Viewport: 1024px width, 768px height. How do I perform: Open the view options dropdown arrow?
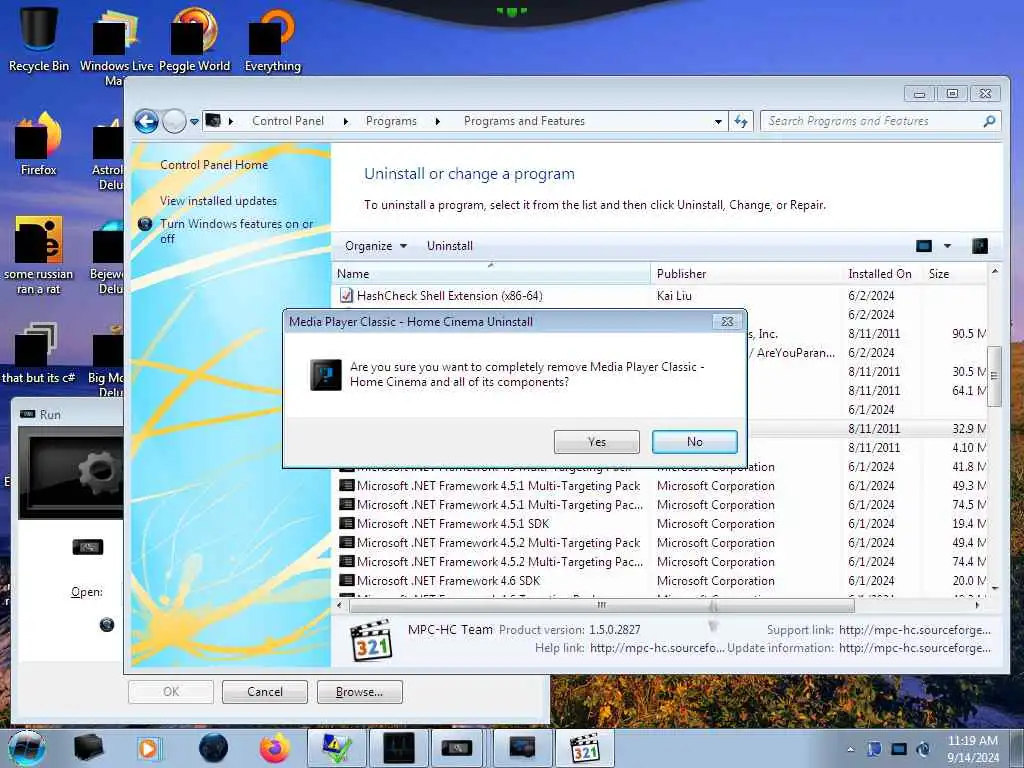coord(948,246)
